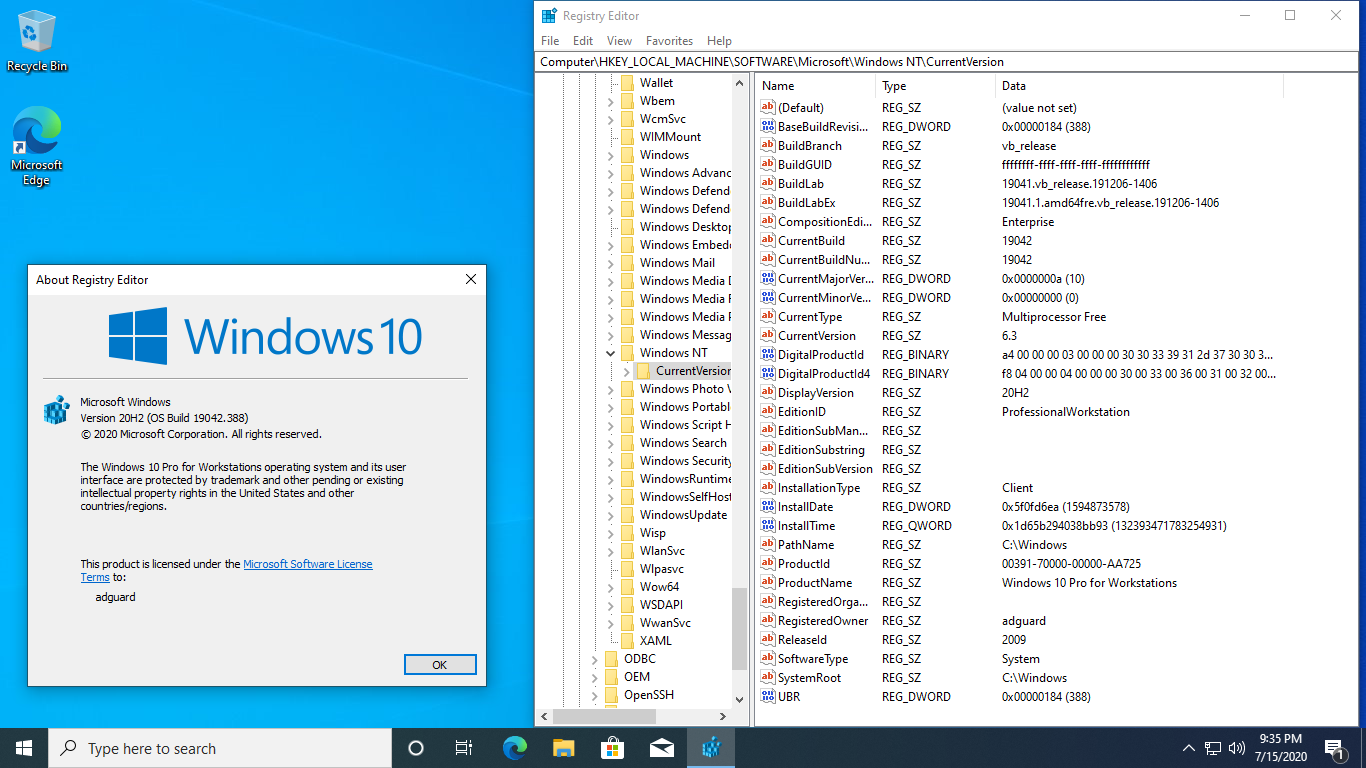Image resolution: width=1366 pixels, height=768 pixels.
Task: Open Microsoft Store from the taskbar
Action: coord(612,748)
